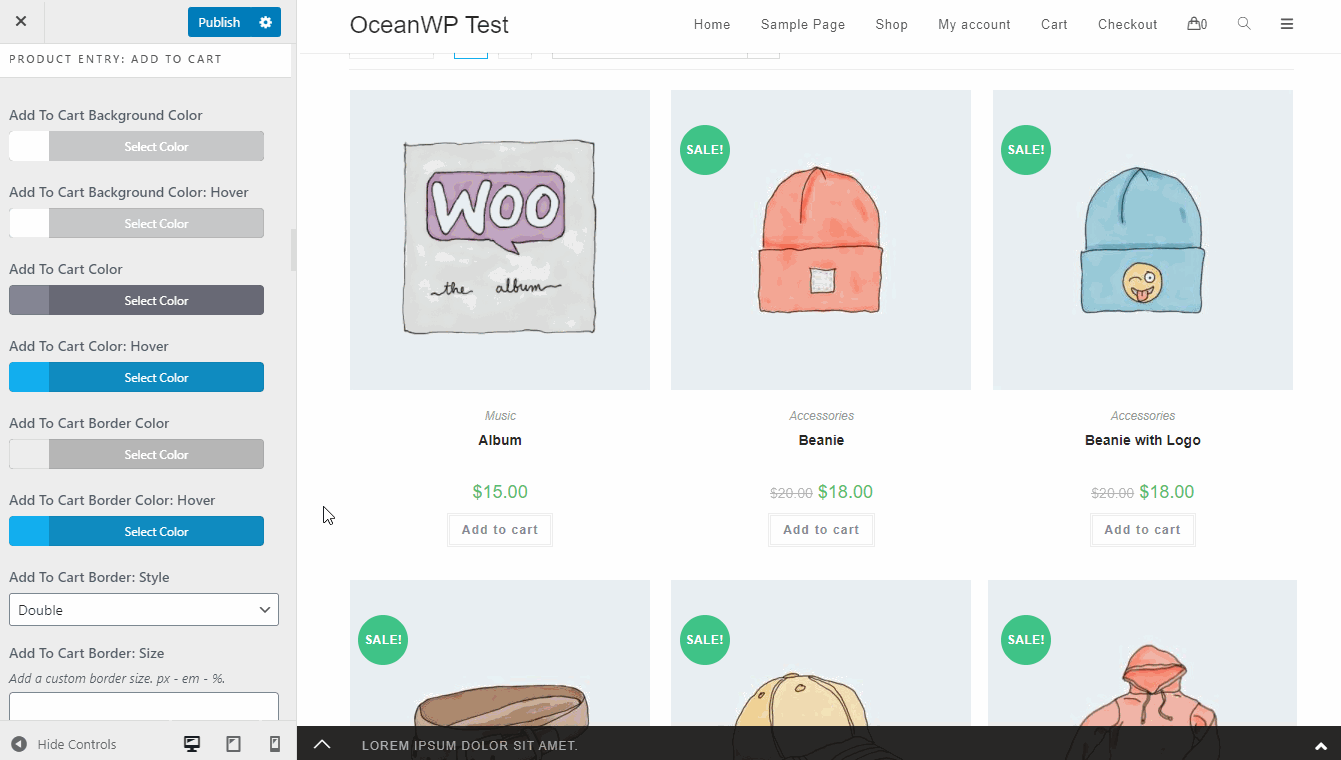The width and height of the screenshot is (1341, 760).
Task: Open the search magnifier icon in header
Action: [x=1244, y=24]
